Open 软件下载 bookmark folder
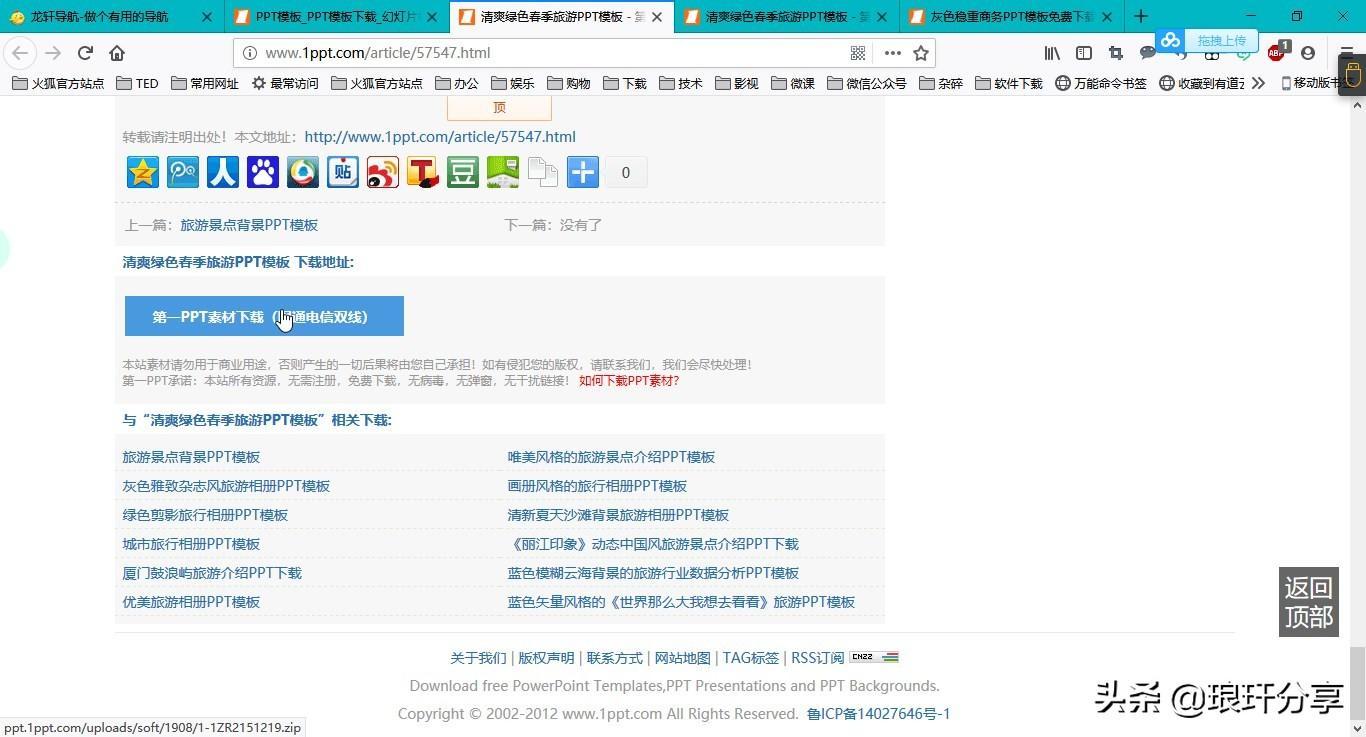 coord(1008,83)
